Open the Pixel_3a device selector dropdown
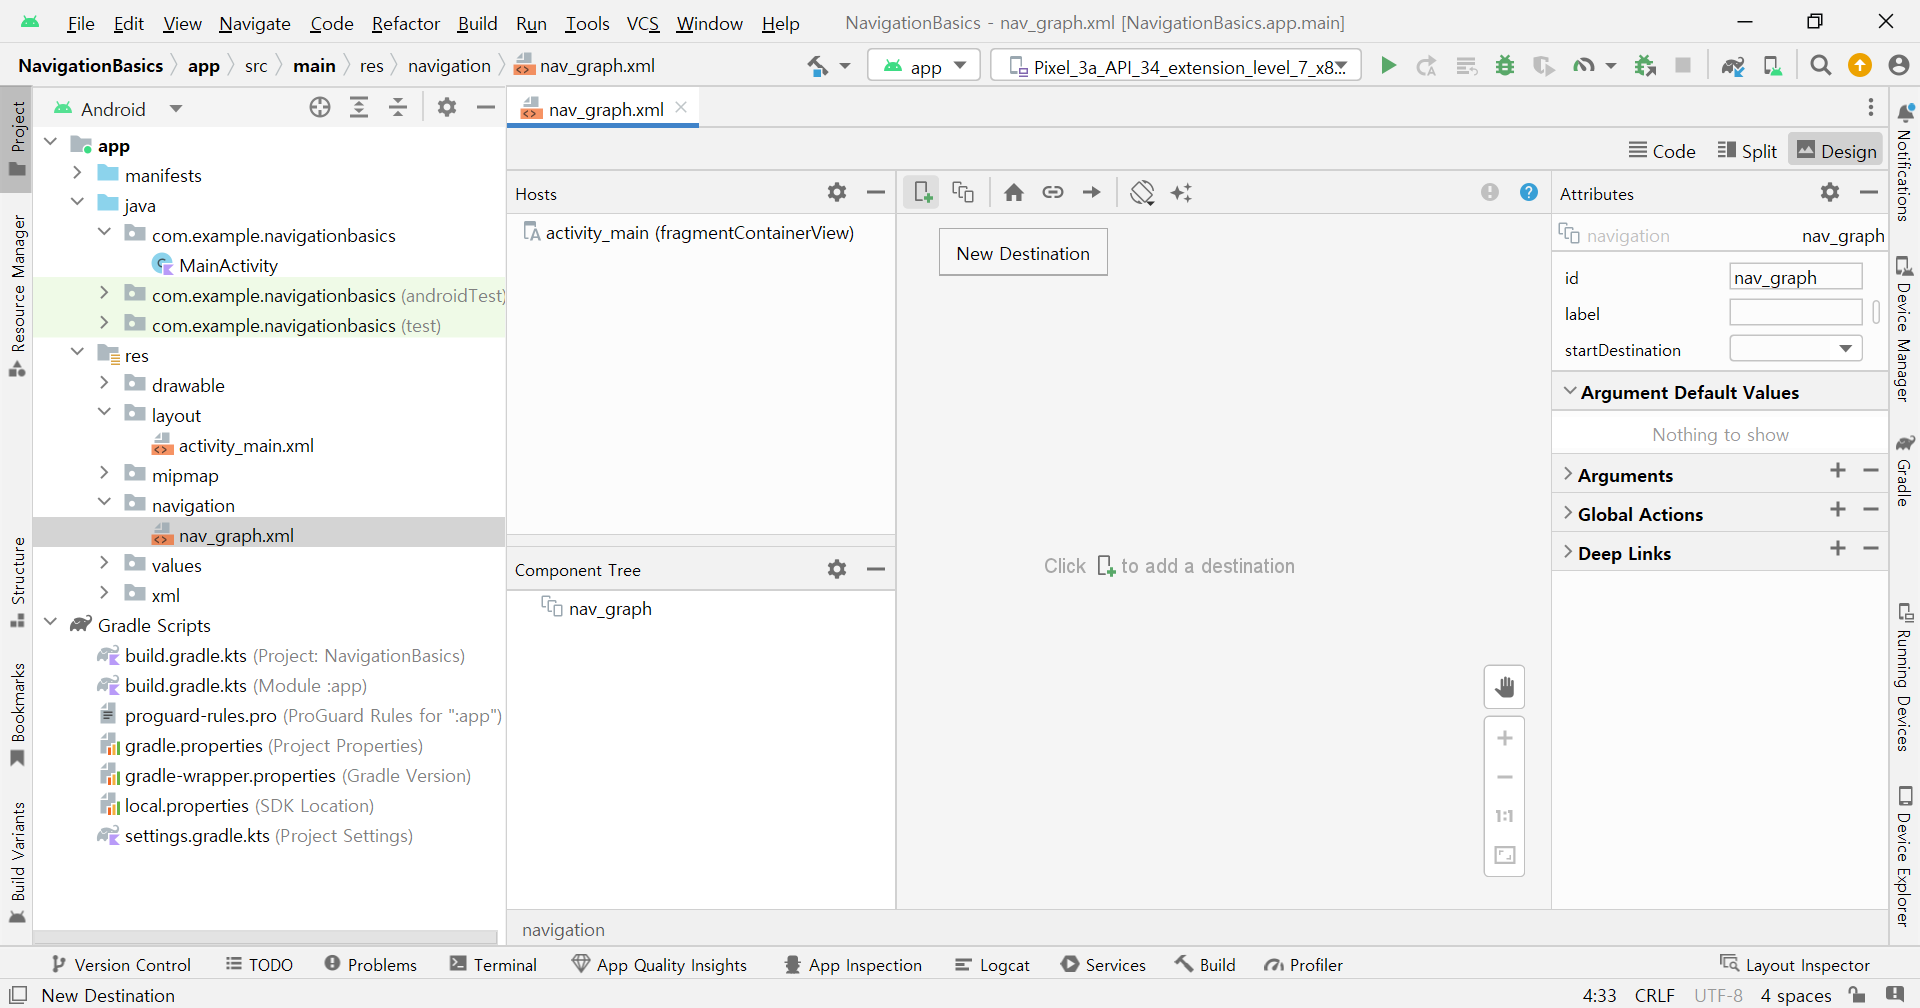Screen dimensions: 1920x1008 (x=1175, y=66)
